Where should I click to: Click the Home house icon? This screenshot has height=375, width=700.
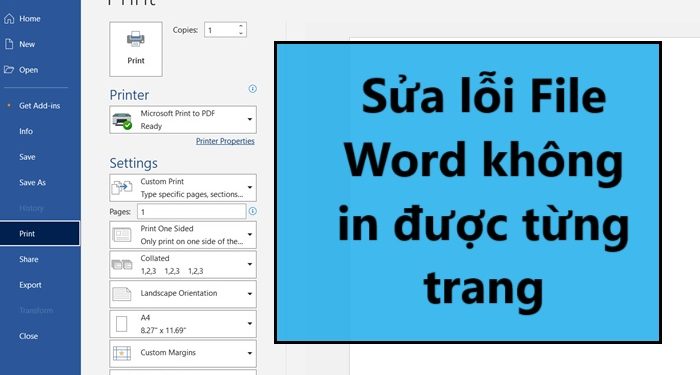9,18
